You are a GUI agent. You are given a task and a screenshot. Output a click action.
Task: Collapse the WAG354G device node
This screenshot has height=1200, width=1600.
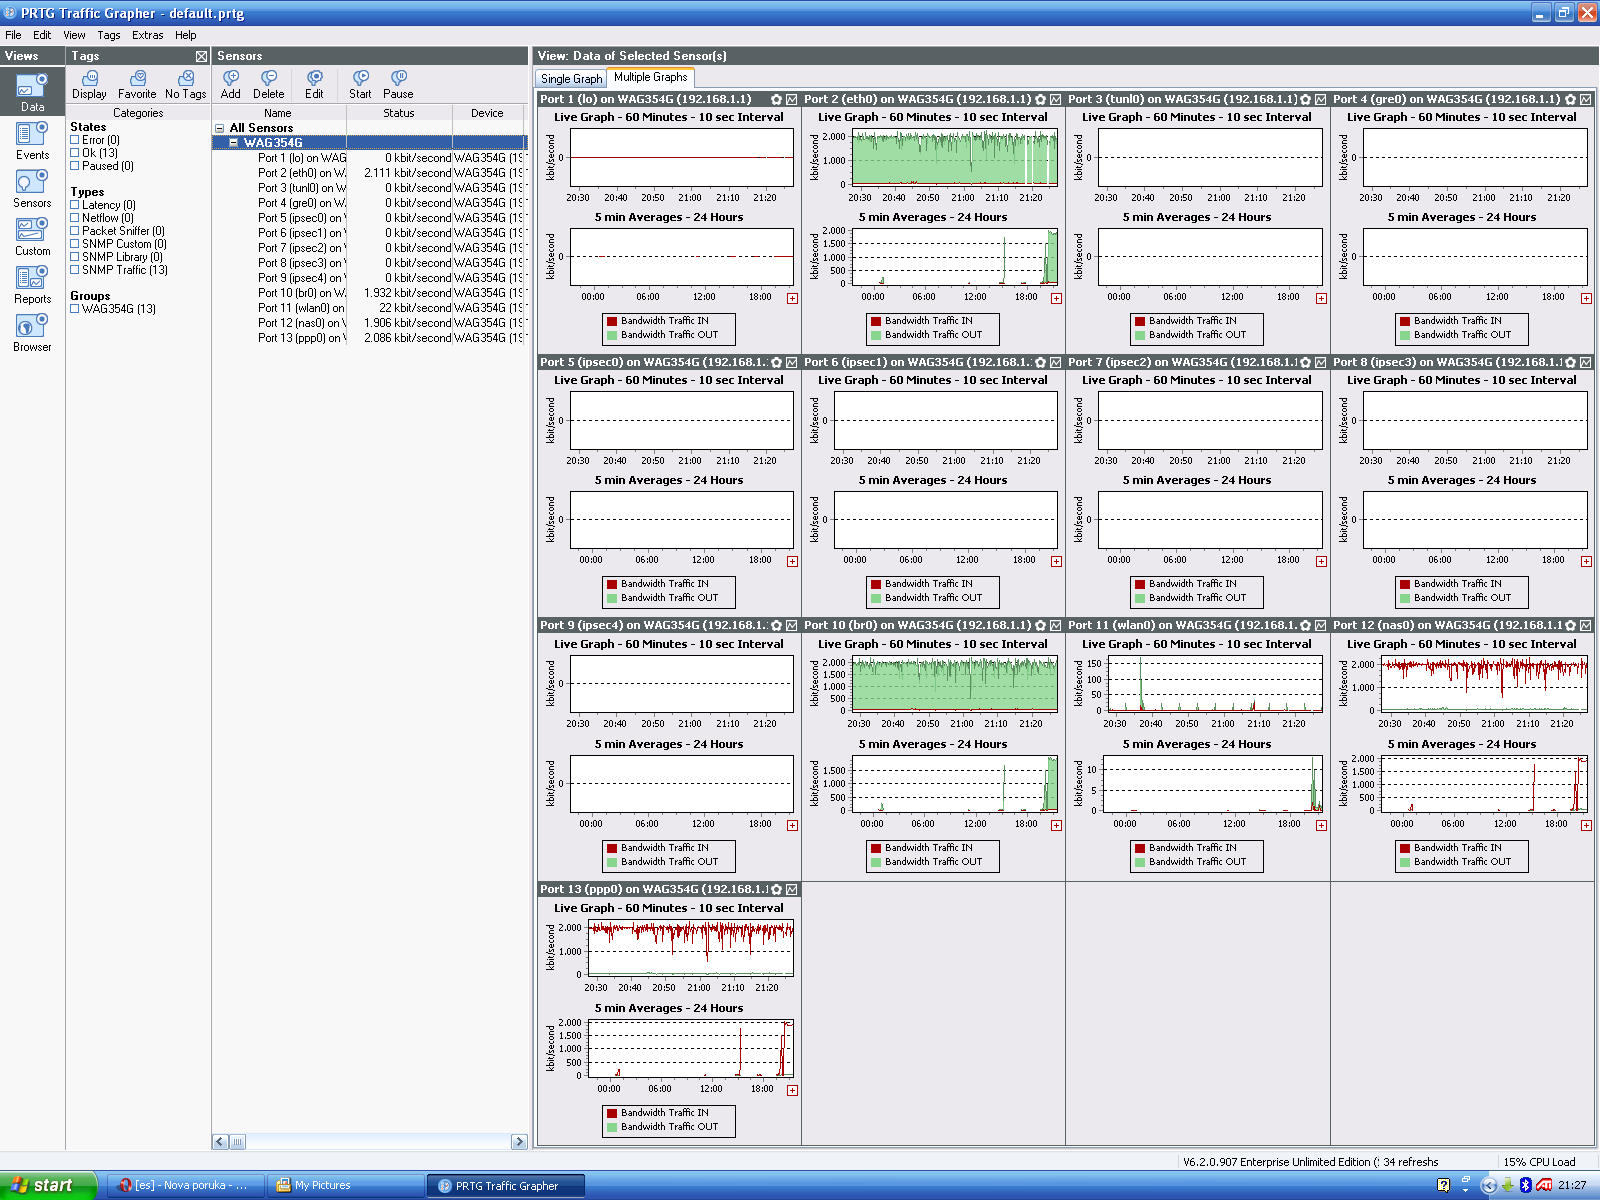tap(234, 143)
